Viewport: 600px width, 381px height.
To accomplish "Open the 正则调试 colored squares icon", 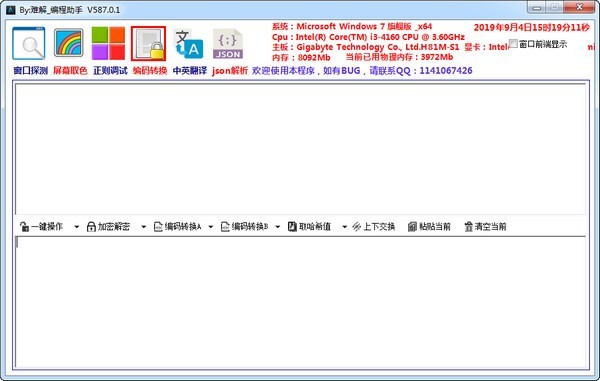I will pyautogui.click(x=108, y=43).
